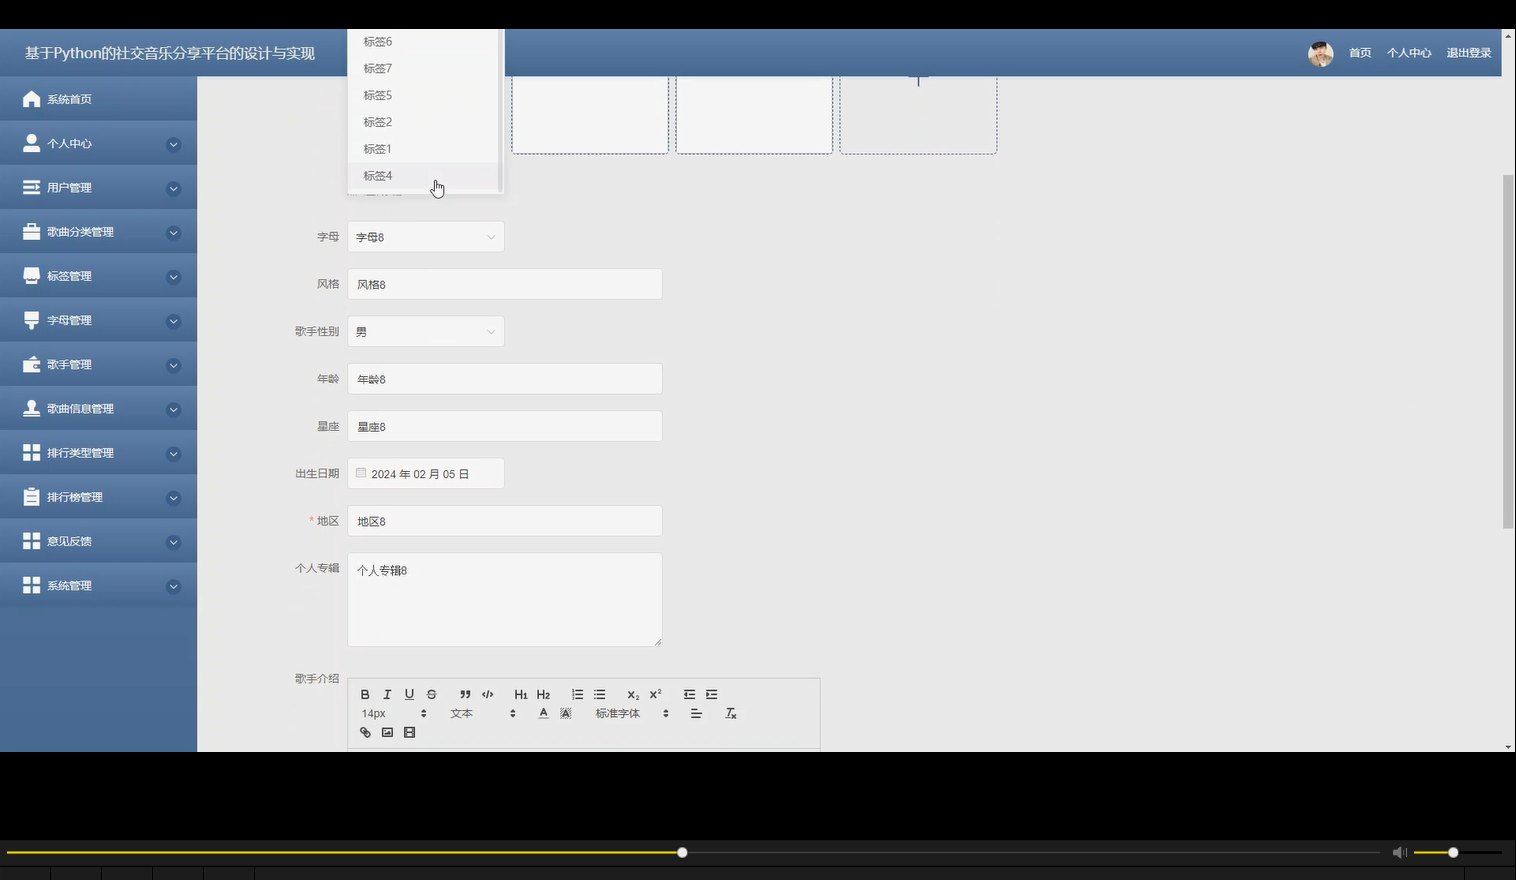This screenshot has width=1516, height=880.
Task: Click the user avatar in header
Action: pos(1320,53)
